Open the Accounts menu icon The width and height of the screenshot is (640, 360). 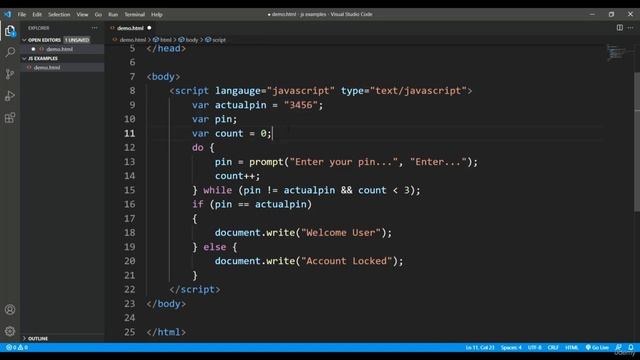[10, 309]
